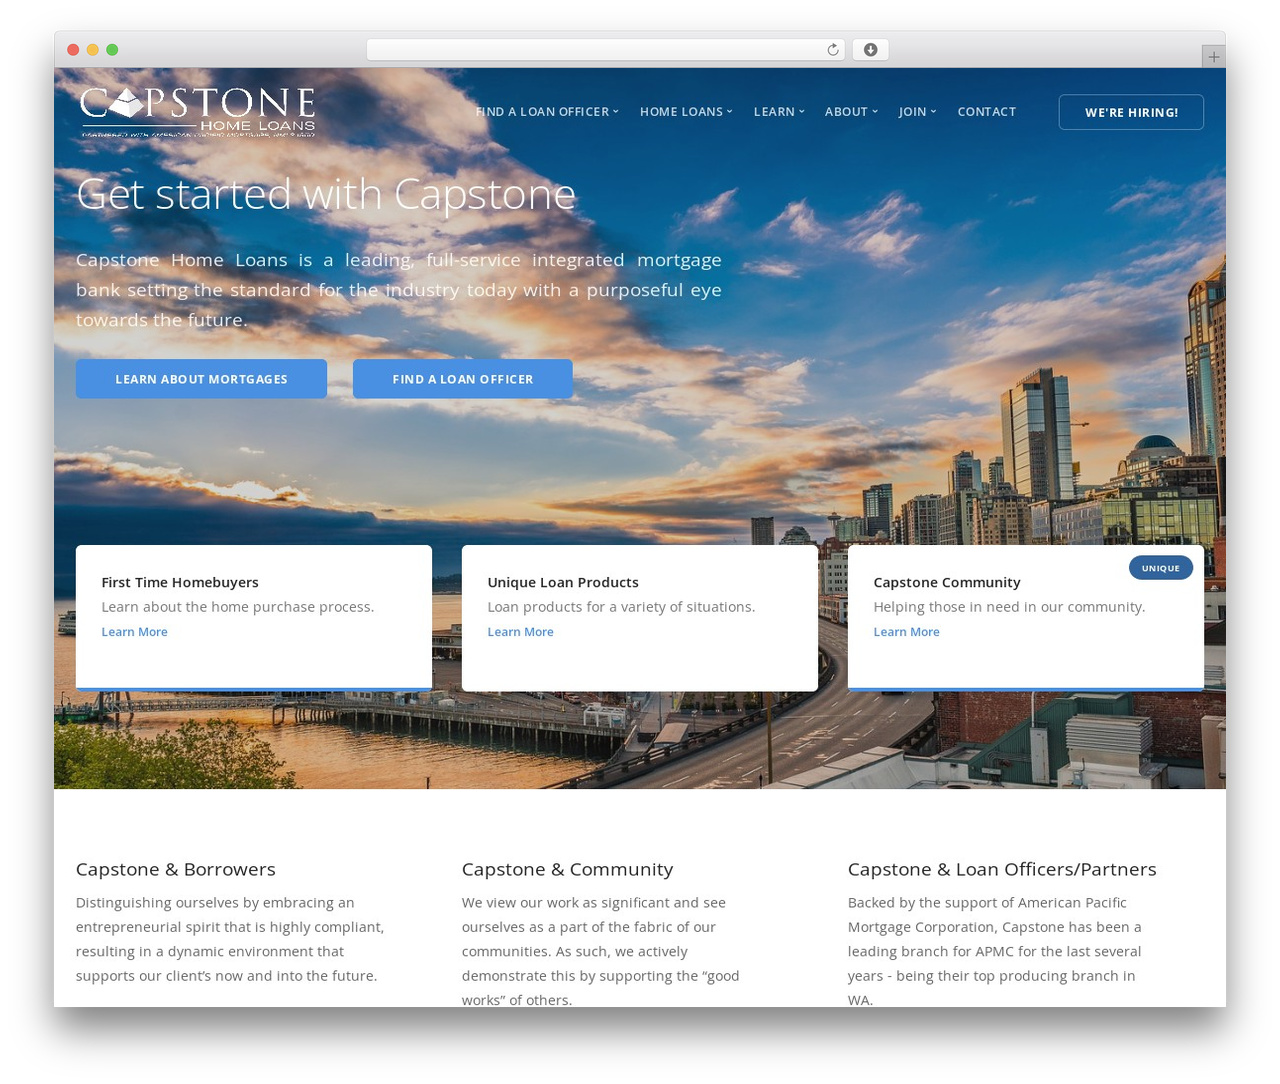This screenshot has width=1280, height=1084.
Task: Click the Capstone & Community heading
Action: 567,869
